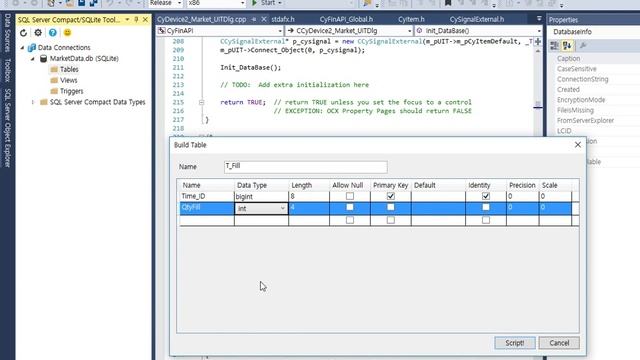This screenshot has height=360, width=640.
Task: Select the Data Connections node icon
Action: (31, 48)
